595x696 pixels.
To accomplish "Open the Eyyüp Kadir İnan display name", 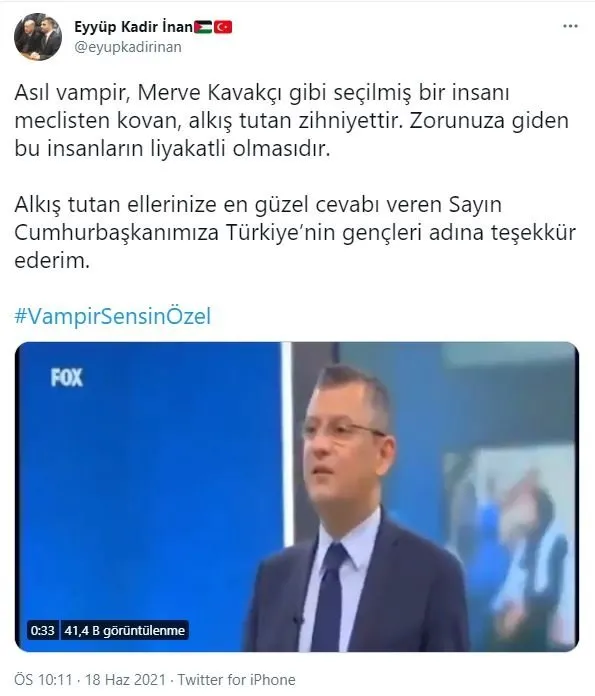I will (133, 27).
